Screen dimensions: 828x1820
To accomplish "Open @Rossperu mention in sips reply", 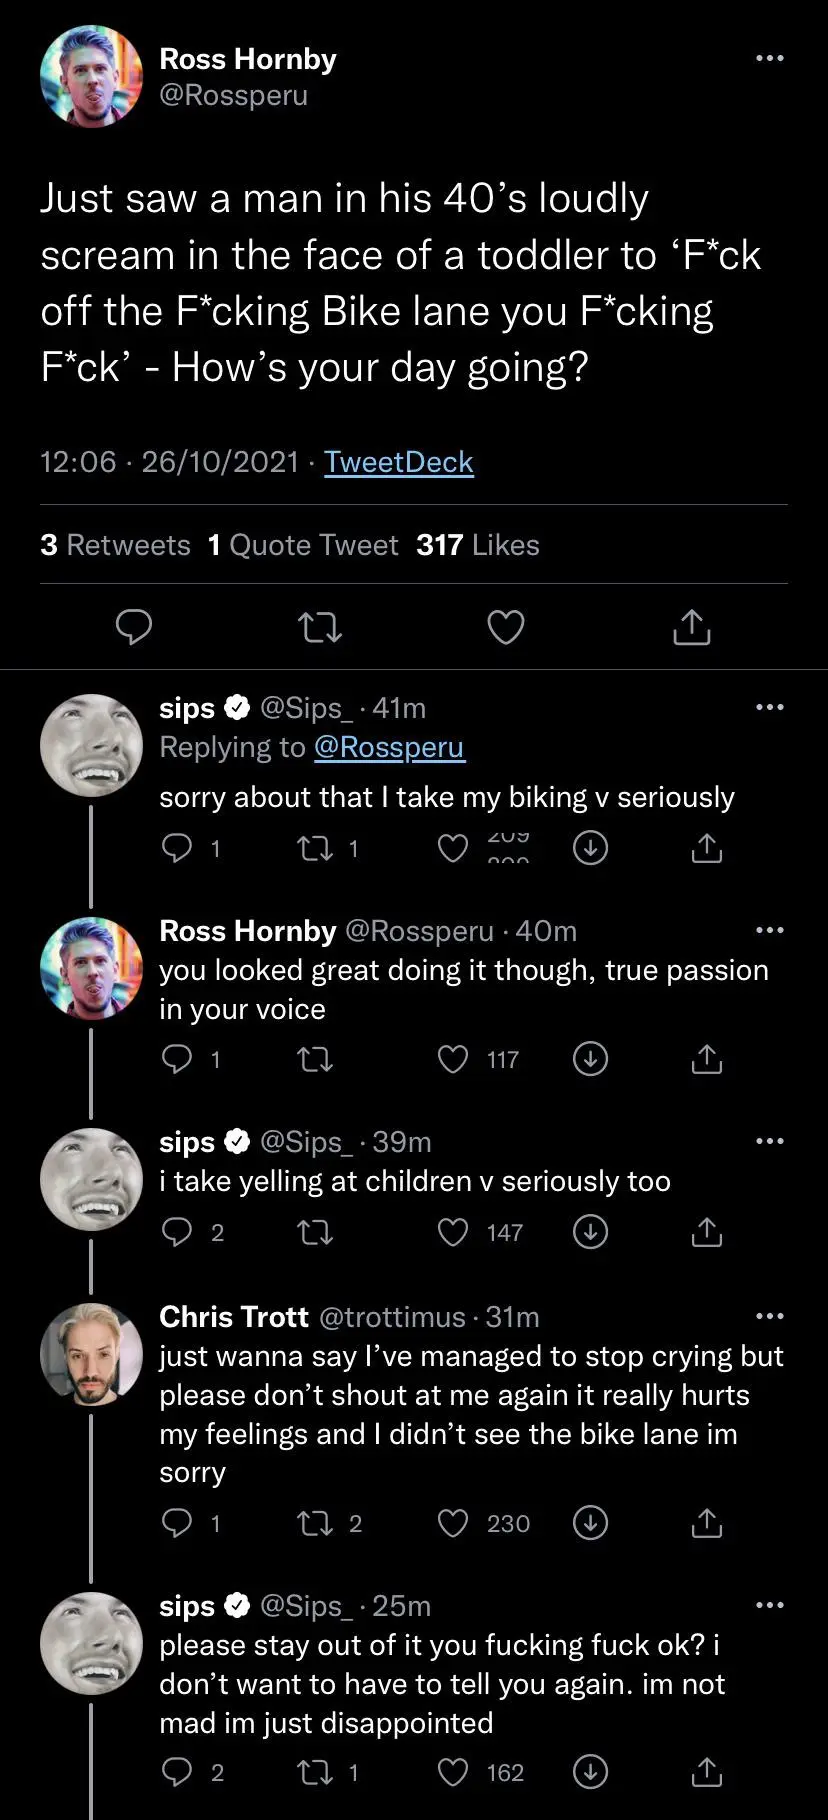I will 389,747.
